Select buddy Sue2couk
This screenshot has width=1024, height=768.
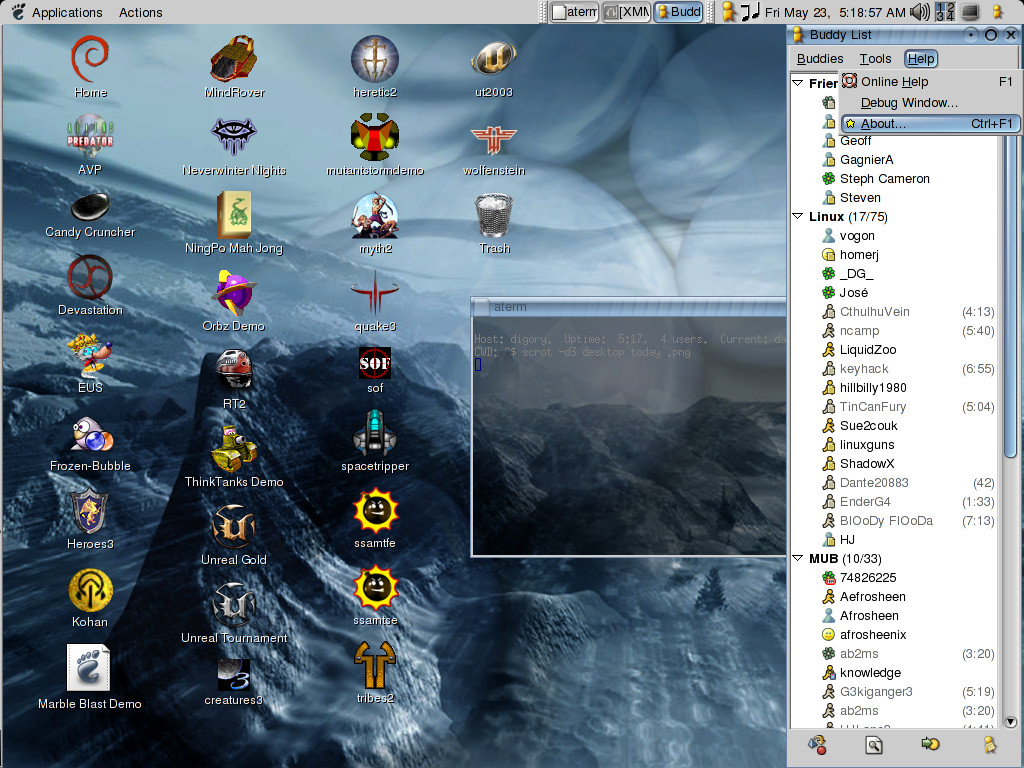pyautogui.click(x=868, y=425)
